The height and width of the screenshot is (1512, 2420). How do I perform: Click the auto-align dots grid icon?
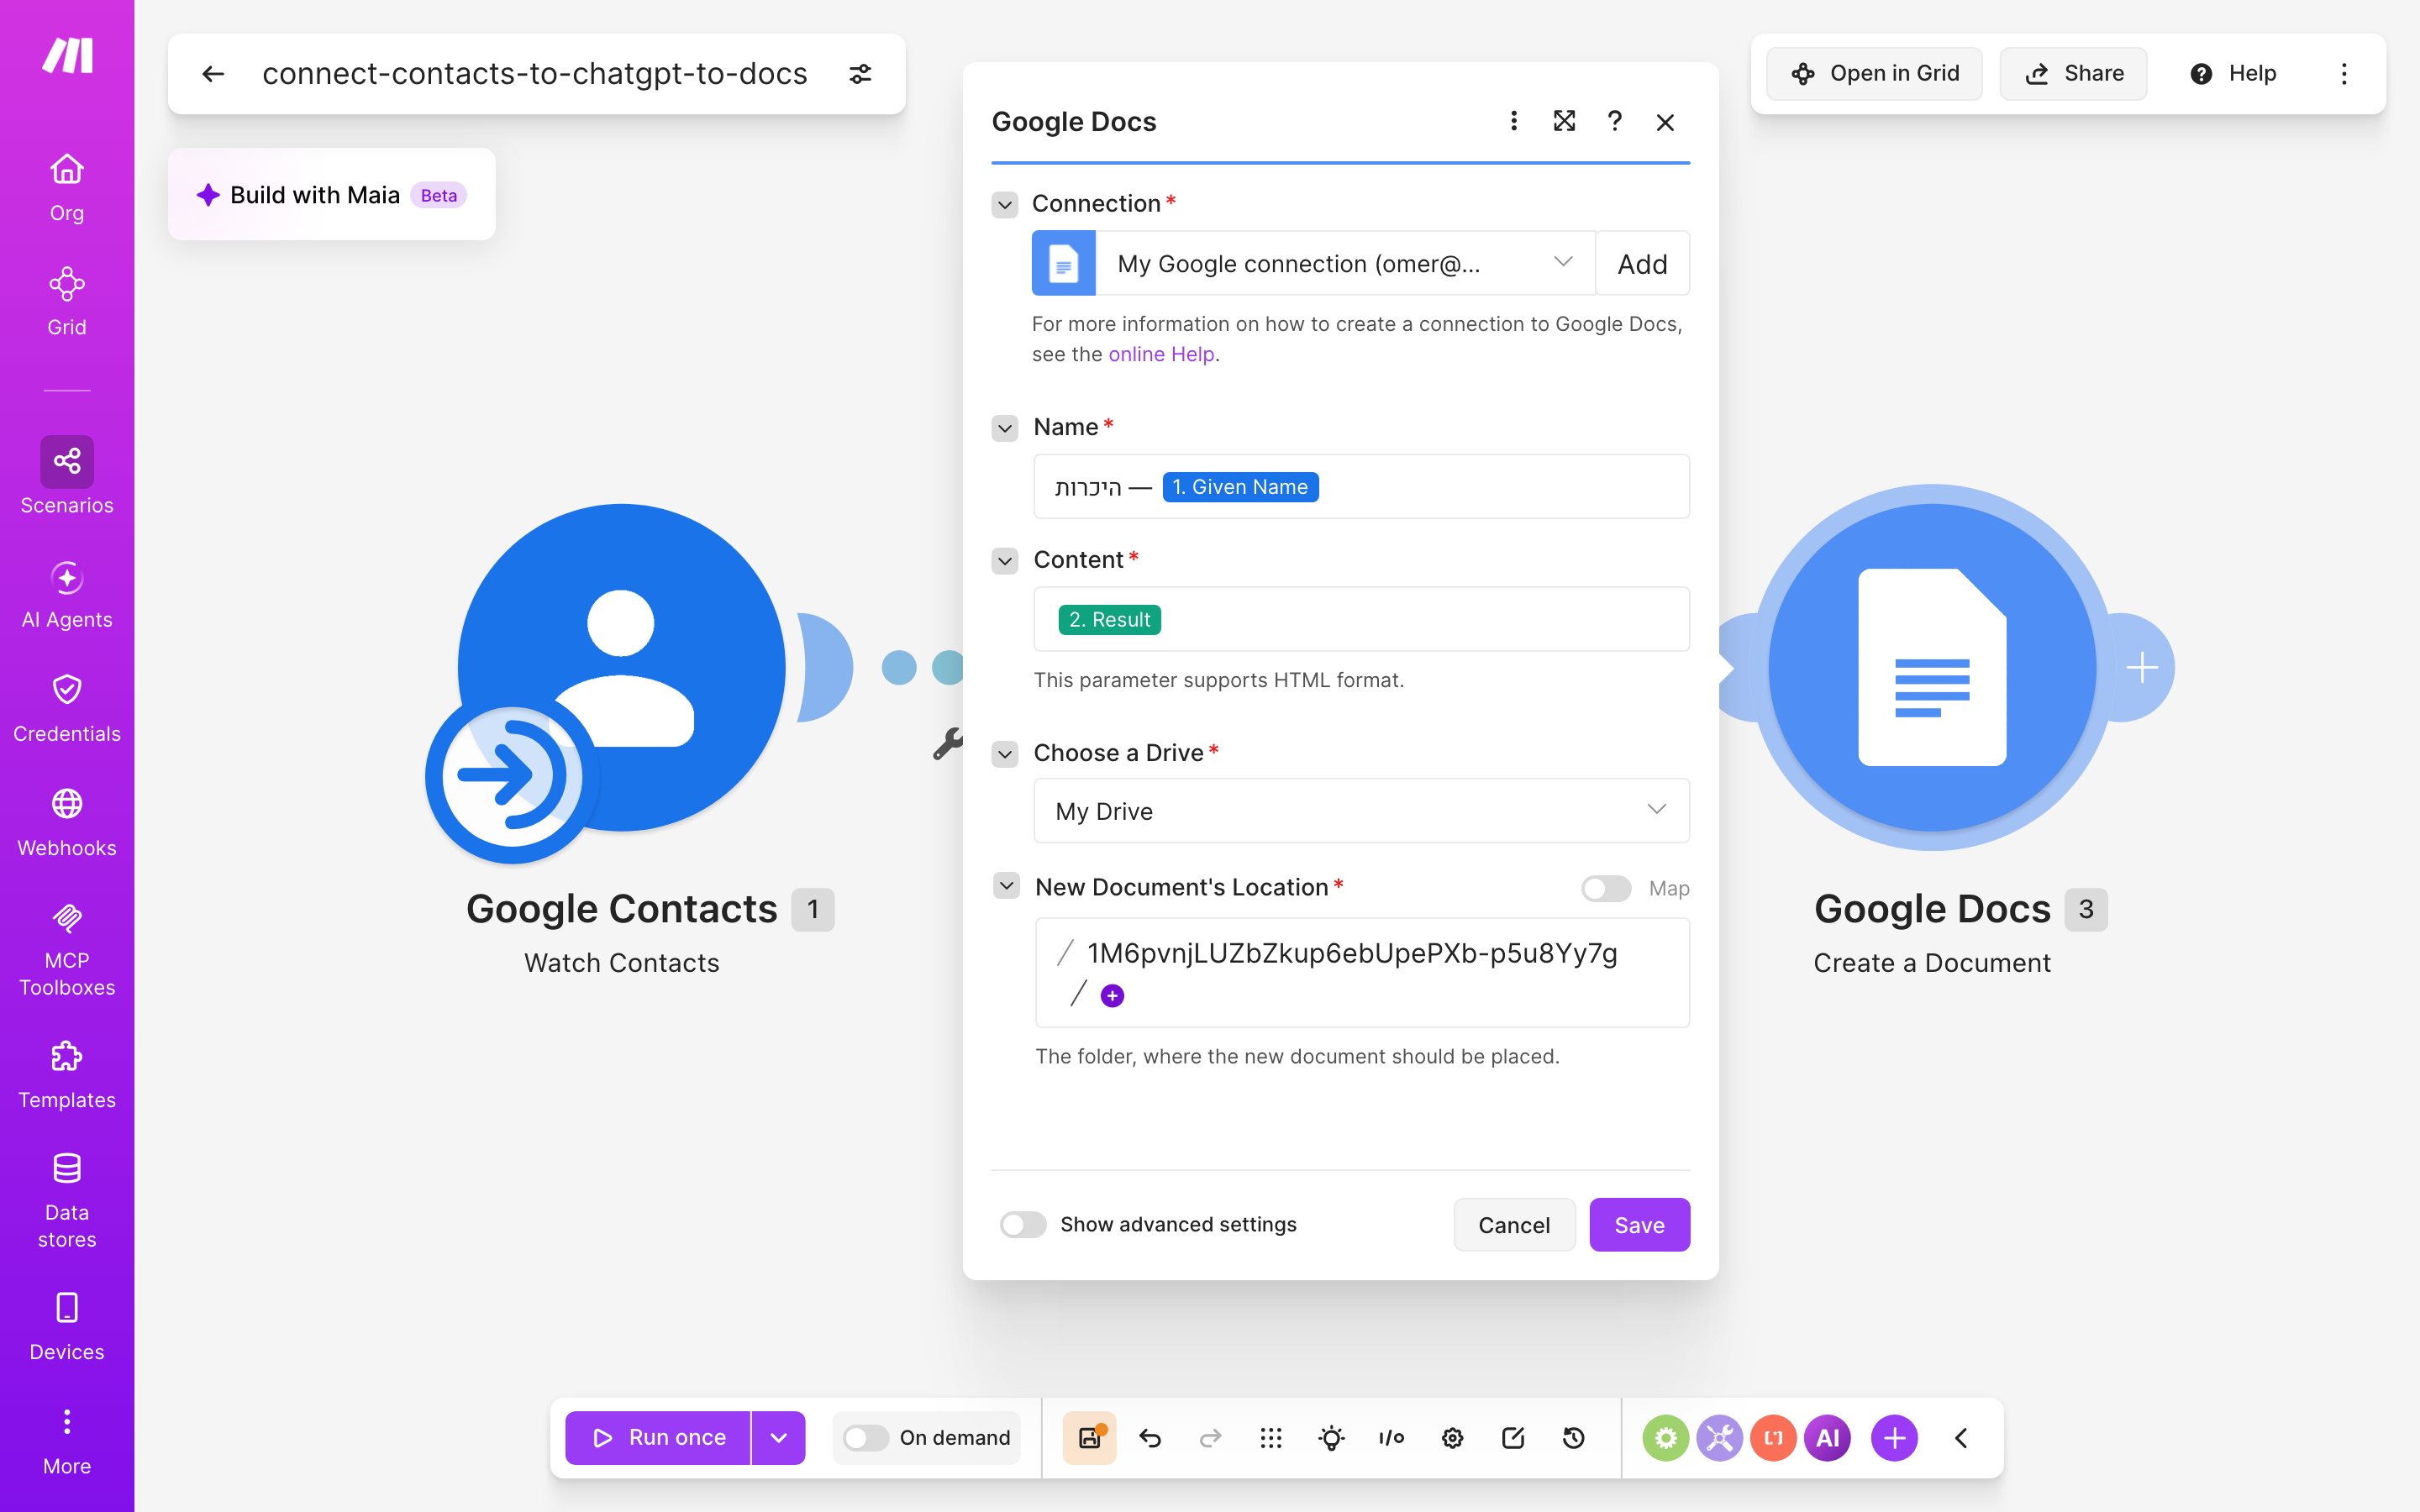1271,1438
